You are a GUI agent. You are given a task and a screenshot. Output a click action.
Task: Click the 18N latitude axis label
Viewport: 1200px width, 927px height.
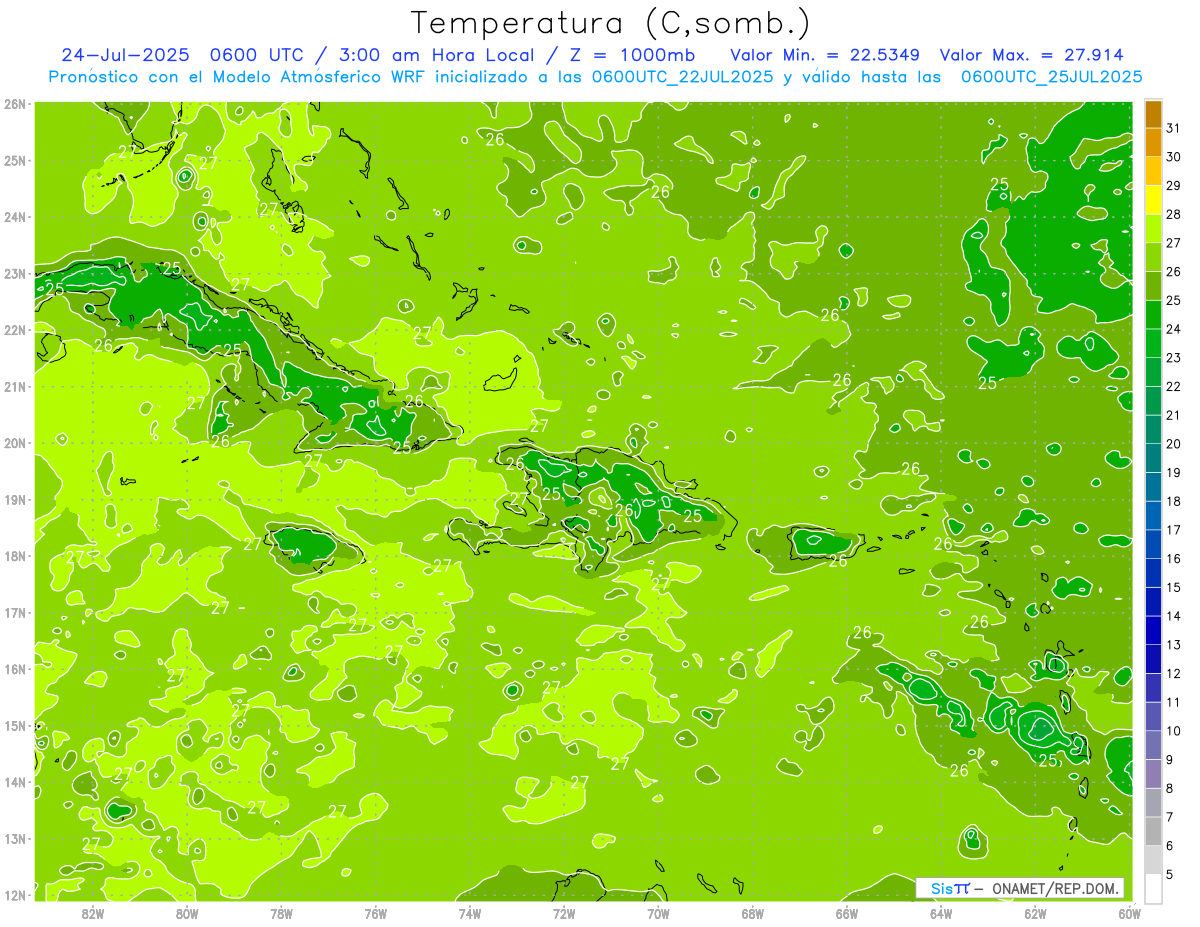click(x=16, y=556)
